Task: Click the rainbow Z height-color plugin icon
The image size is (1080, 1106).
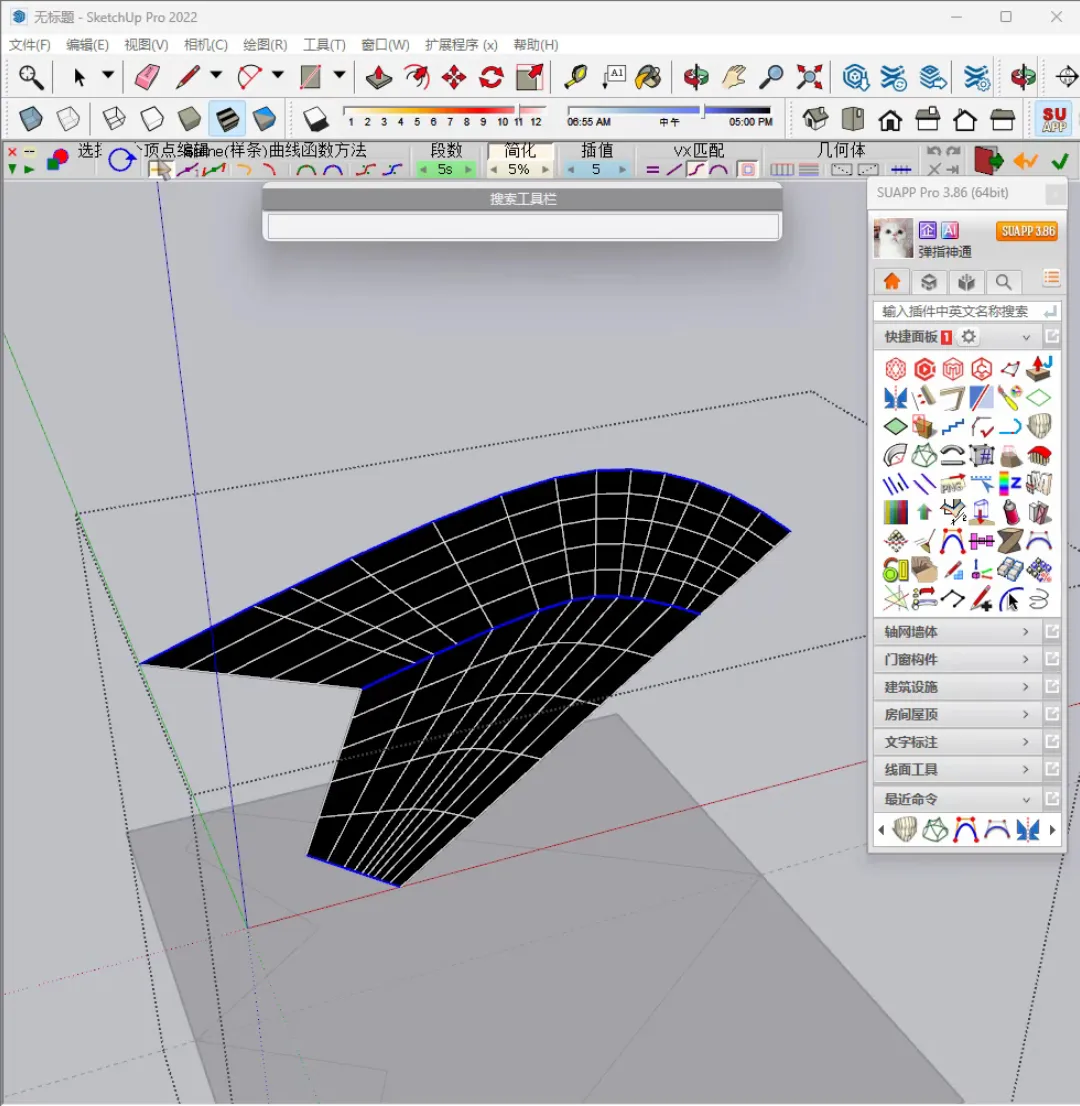Action: pyautogui.click(x=1011, y=483)
